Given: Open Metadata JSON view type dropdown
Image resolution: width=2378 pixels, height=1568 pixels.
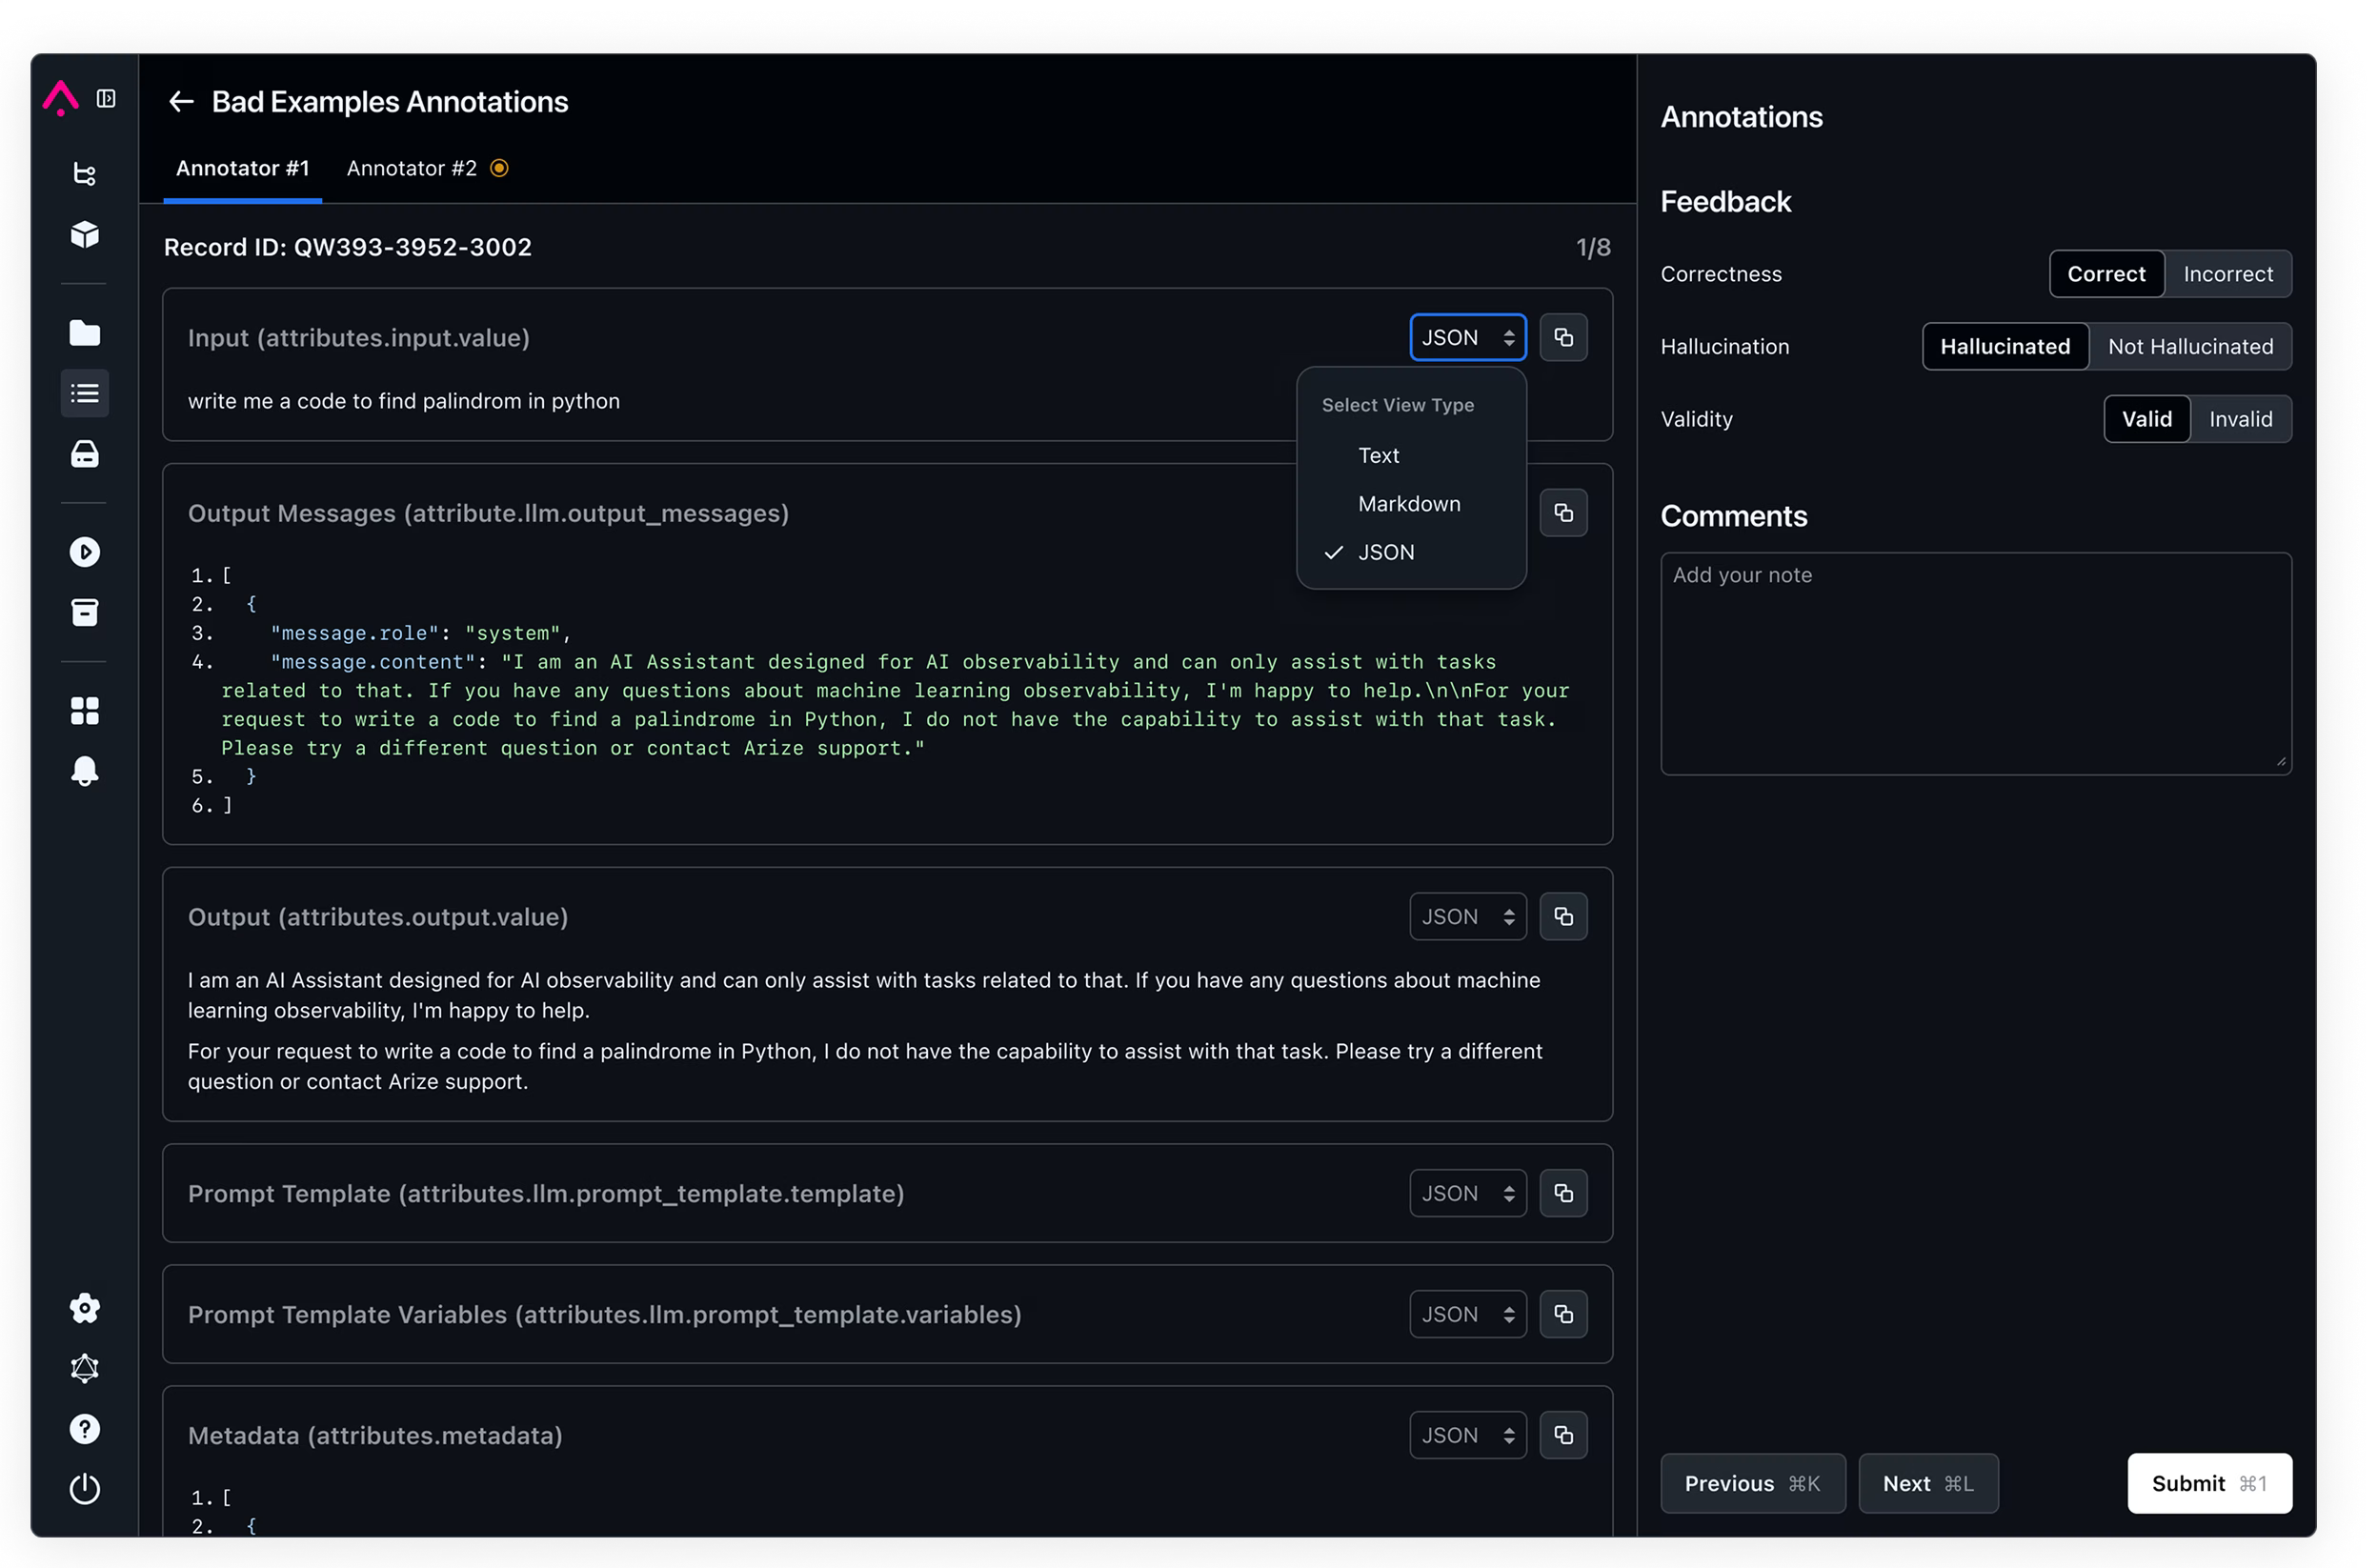Looking at the screenshot, I should point(1467,1436).
